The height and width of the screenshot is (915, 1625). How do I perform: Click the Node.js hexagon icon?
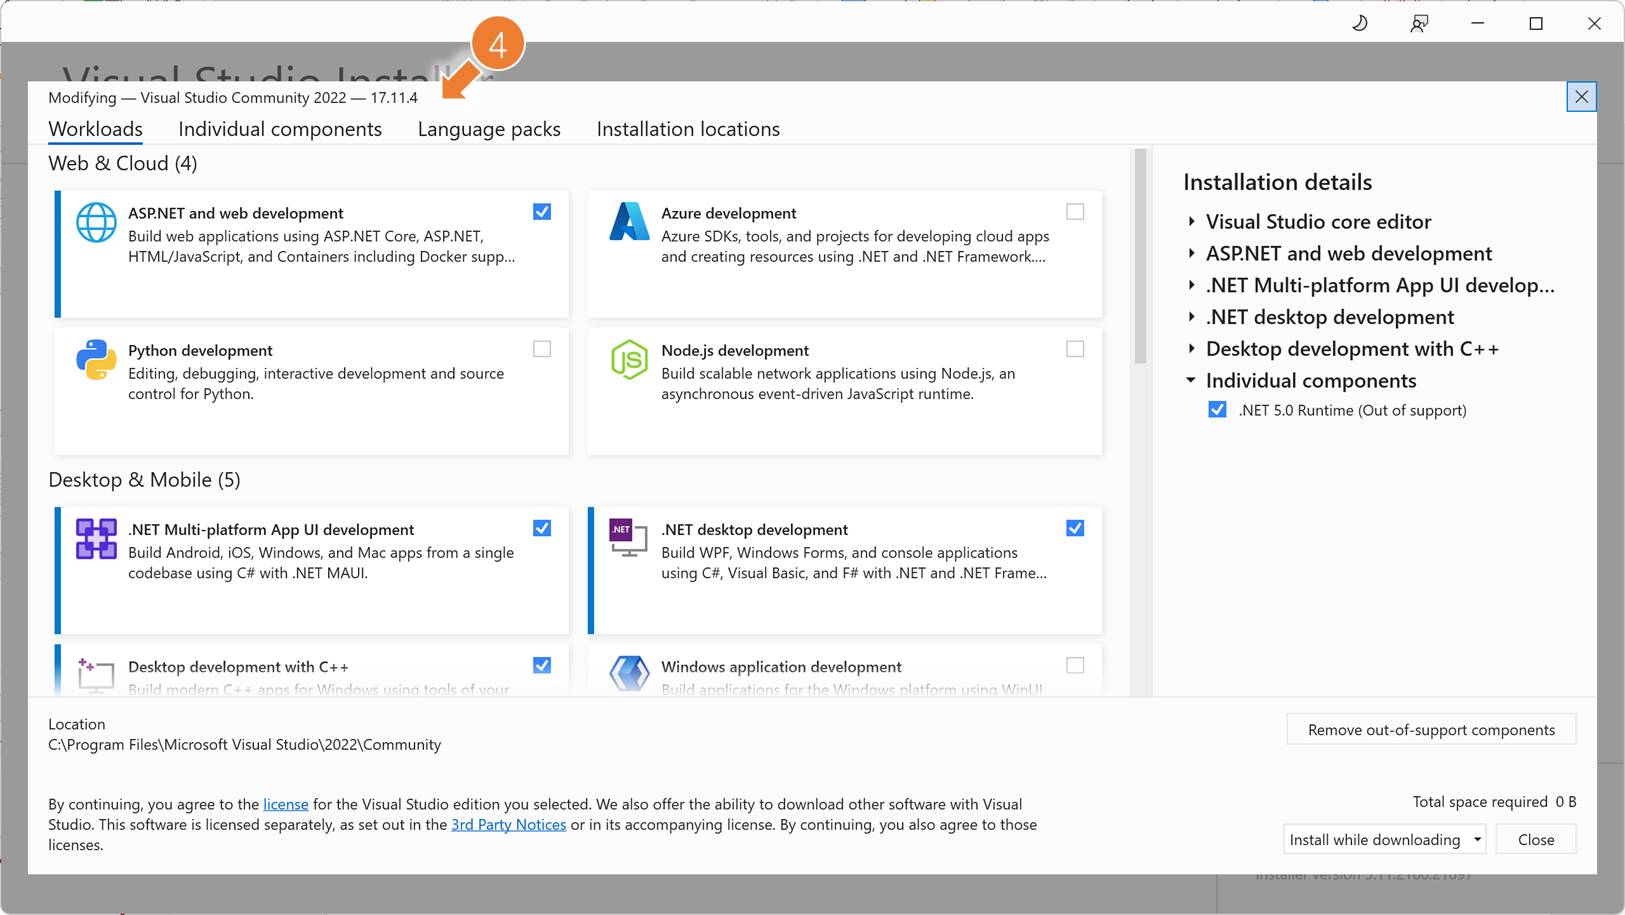(x=629, y=359)
